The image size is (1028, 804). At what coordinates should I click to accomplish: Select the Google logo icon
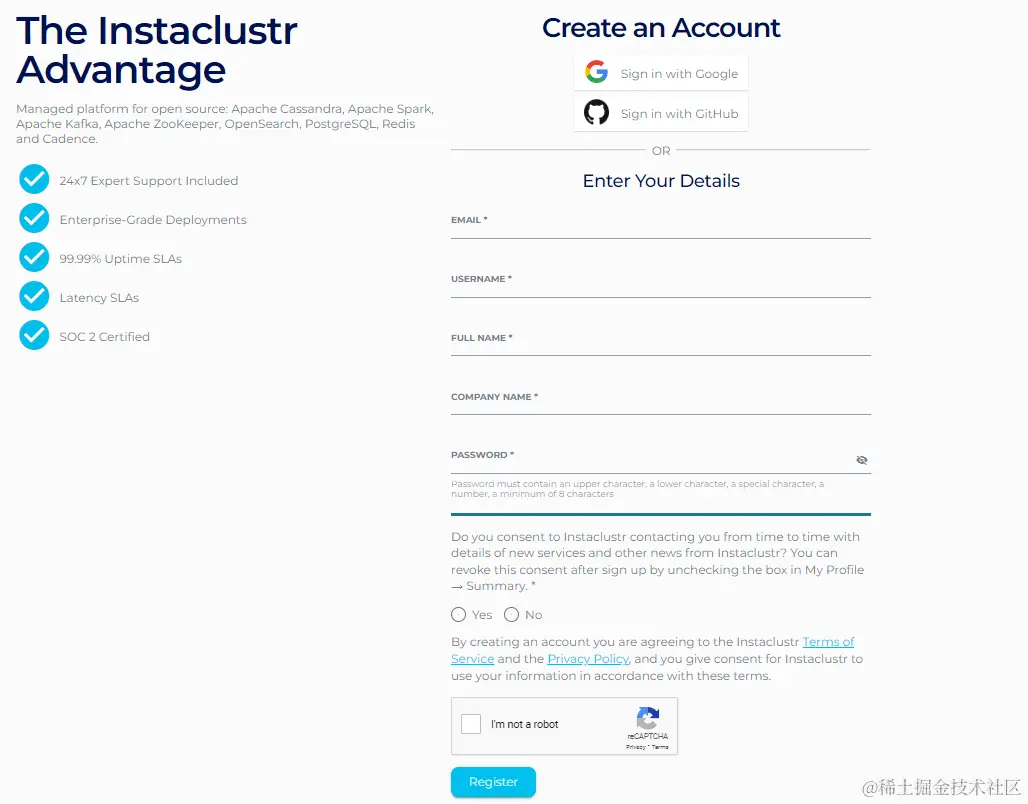tap(596, 71)
